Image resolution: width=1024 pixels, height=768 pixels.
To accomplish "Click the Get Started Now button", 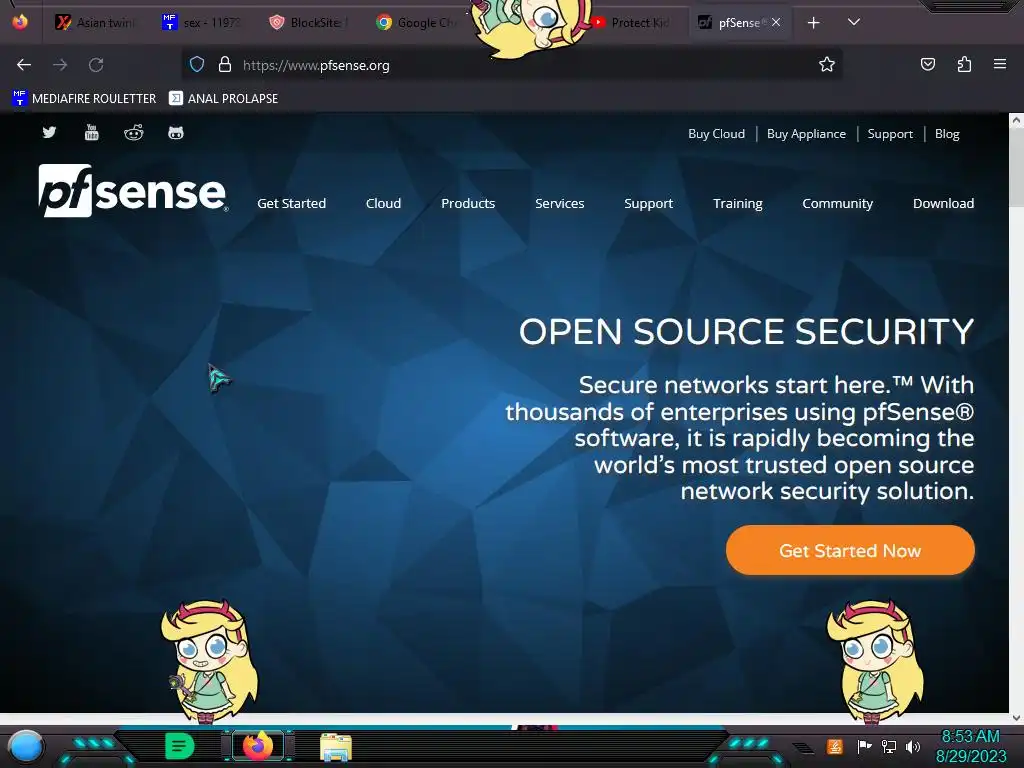I will pos(850,550).
